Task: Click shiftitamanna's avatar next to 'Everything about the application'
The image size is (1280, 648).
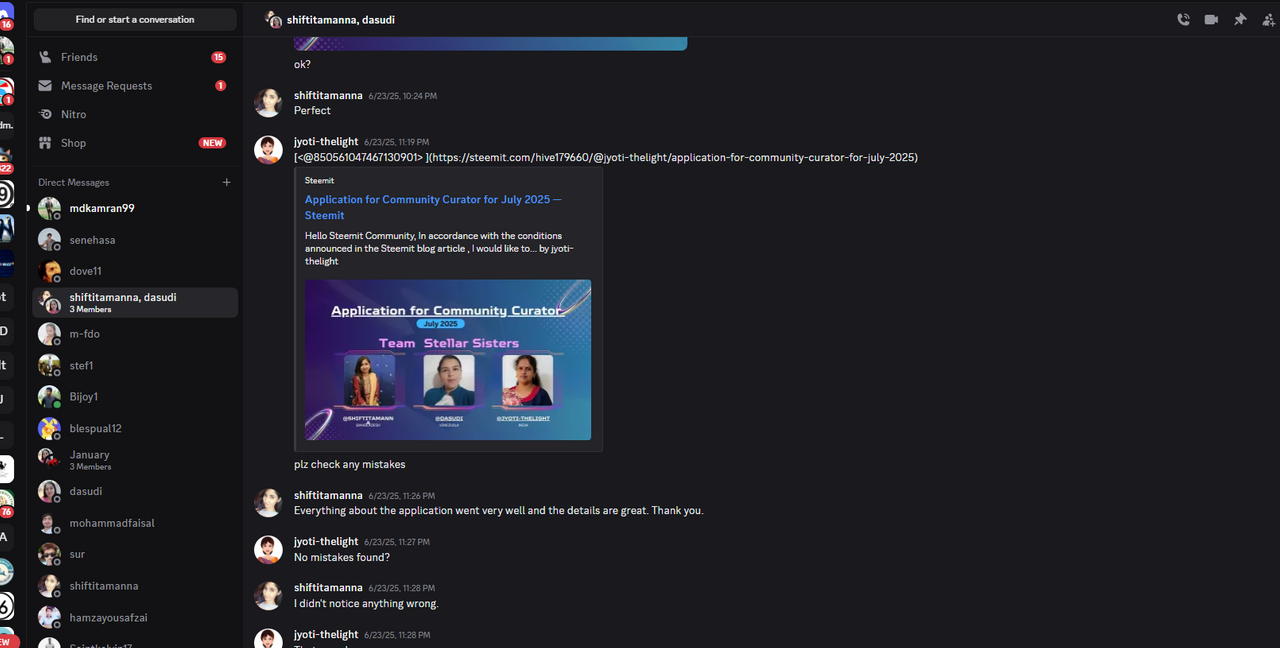Action: point(268,503)
